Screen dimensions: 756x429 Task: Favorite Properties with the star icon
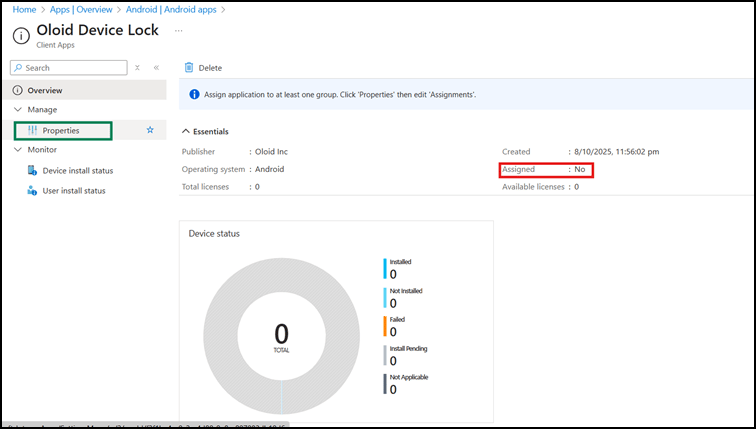pyautogui.click(x=150, y=130)
